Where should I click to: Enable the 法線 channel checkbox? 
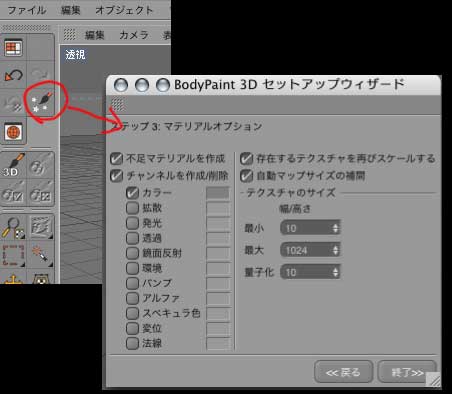click(x=132, y=343)
